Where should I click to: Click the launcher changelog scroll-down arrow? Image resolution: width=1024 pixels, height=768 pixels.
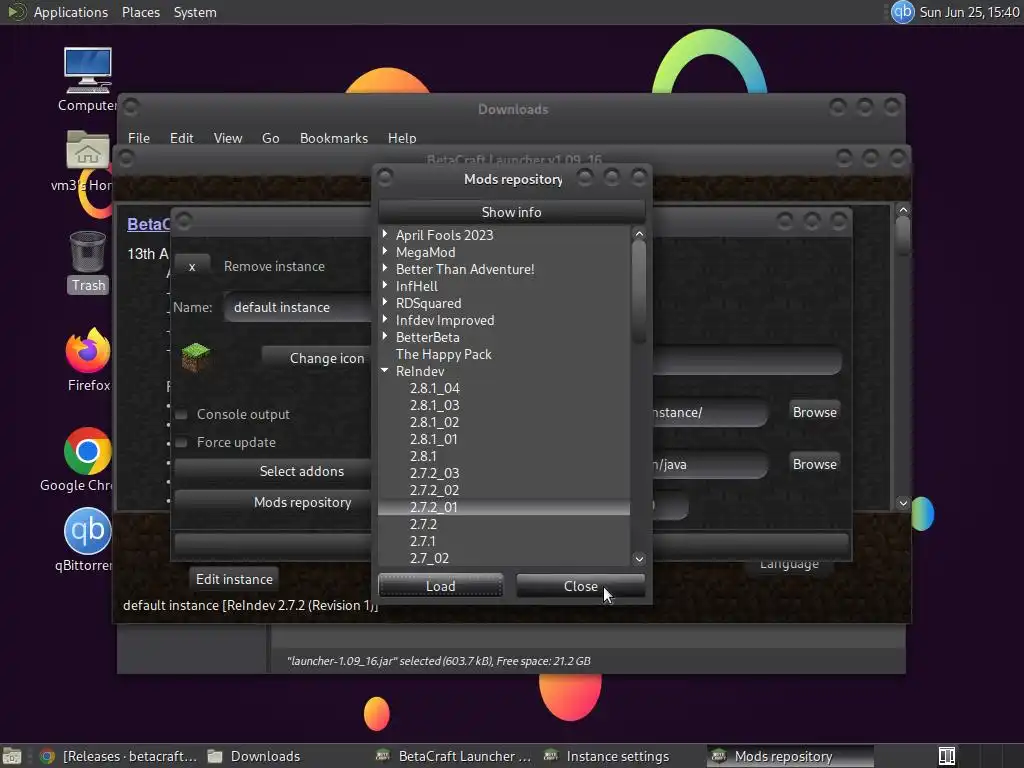tap(903, 503)
